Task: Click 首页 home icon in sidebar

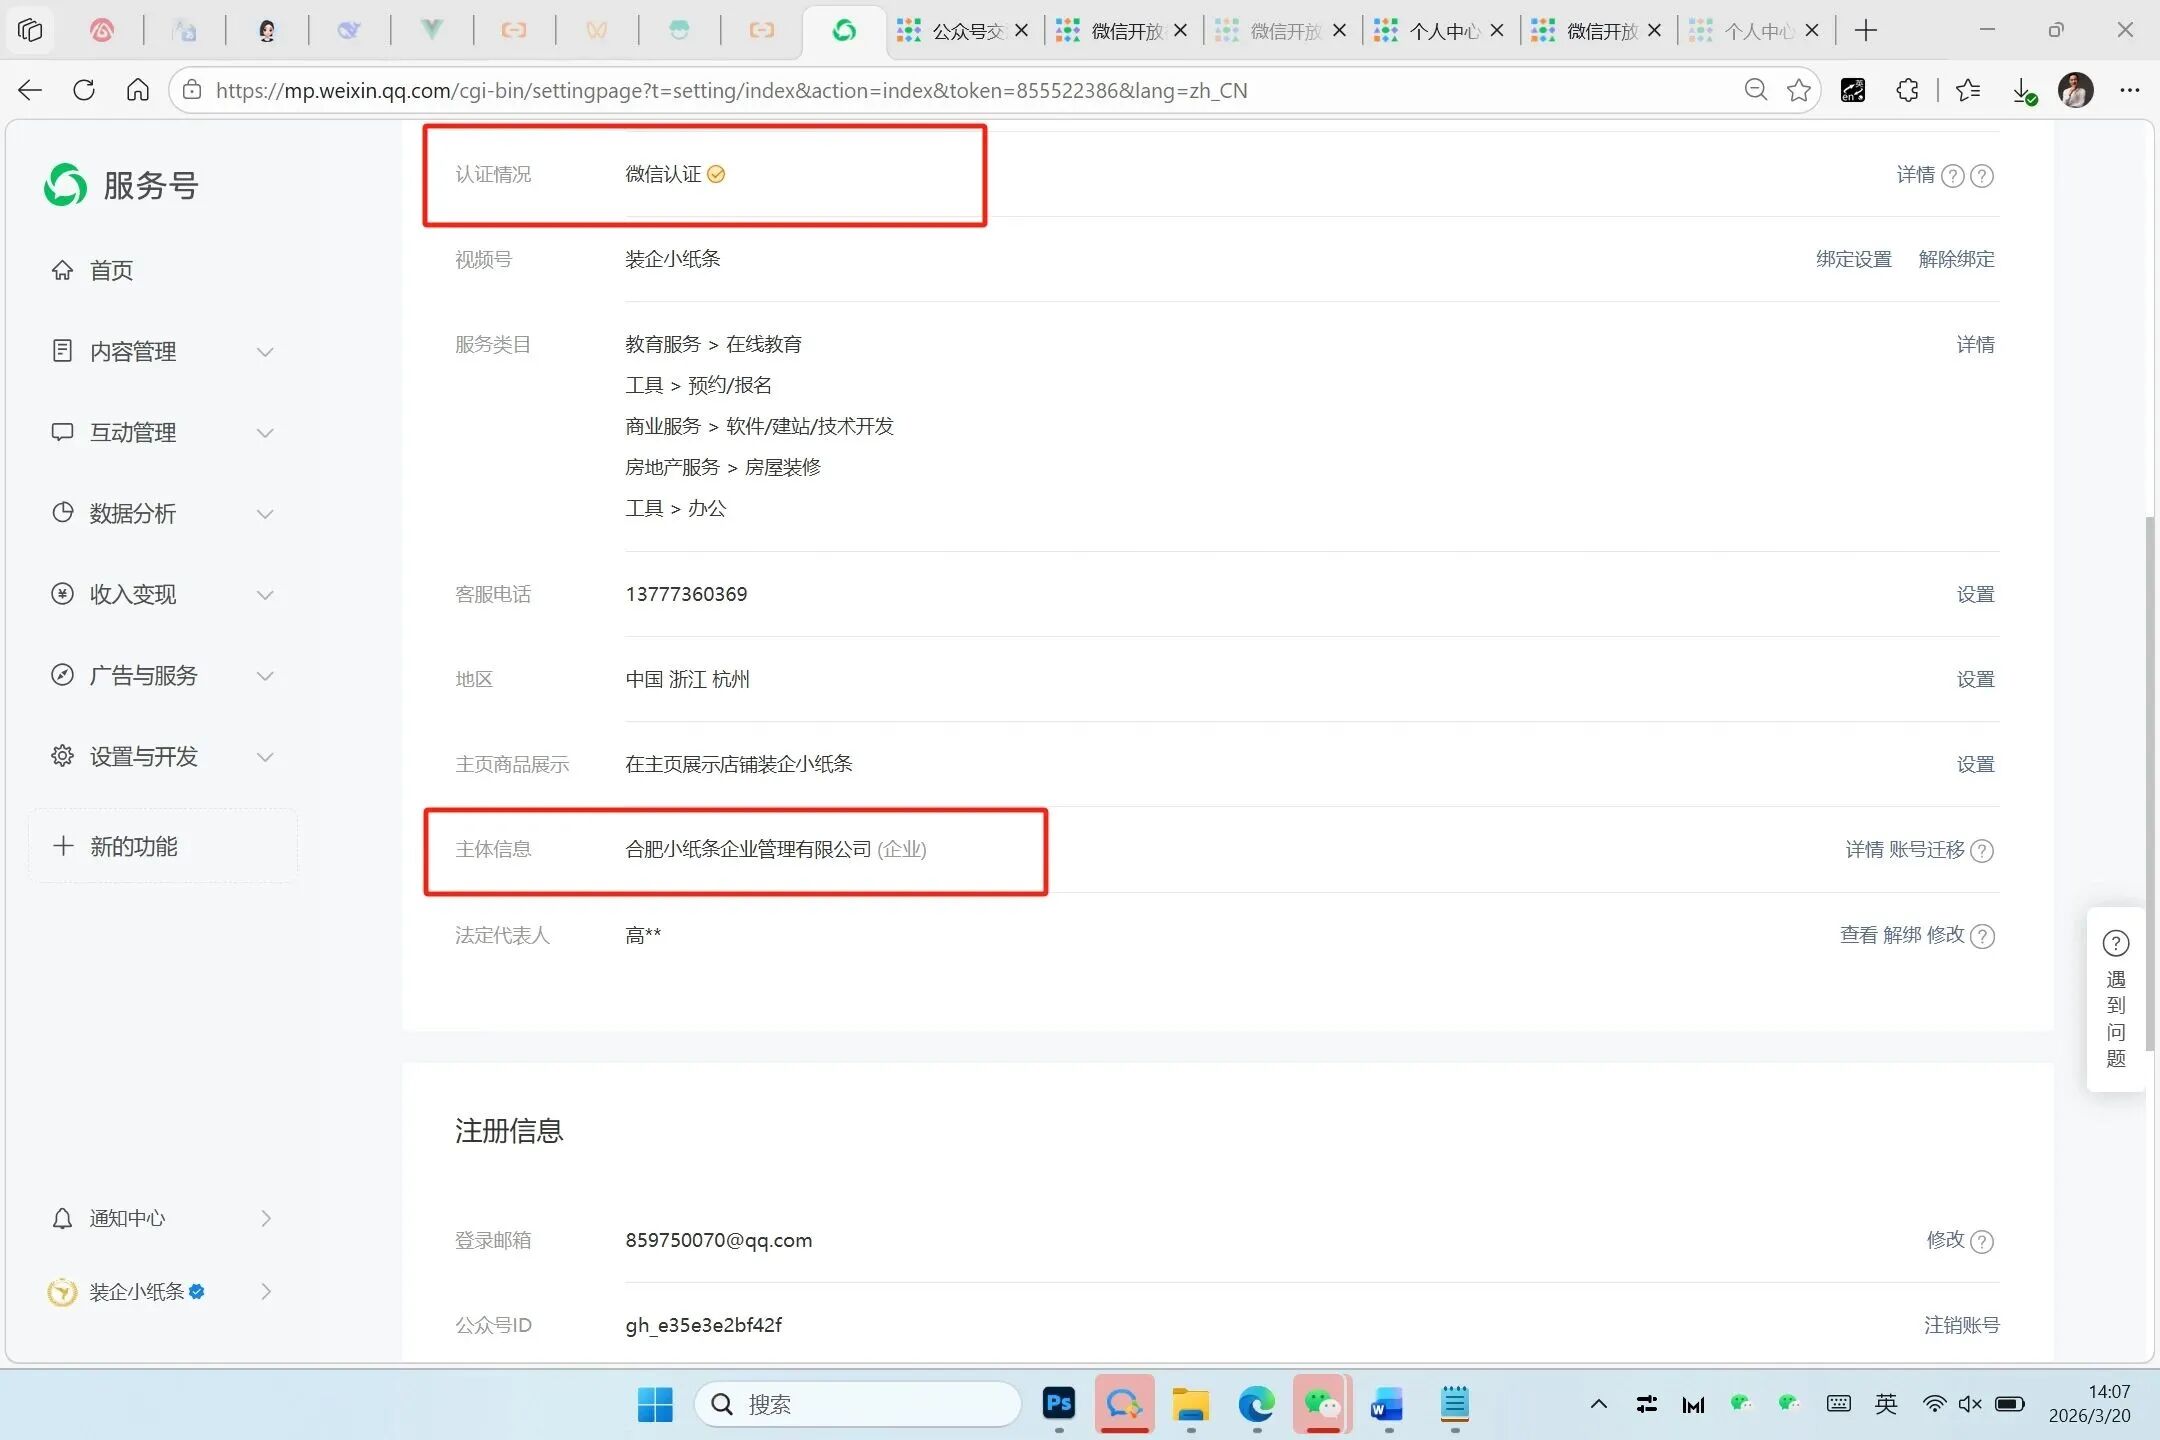Action: click(x=62, y=270)
